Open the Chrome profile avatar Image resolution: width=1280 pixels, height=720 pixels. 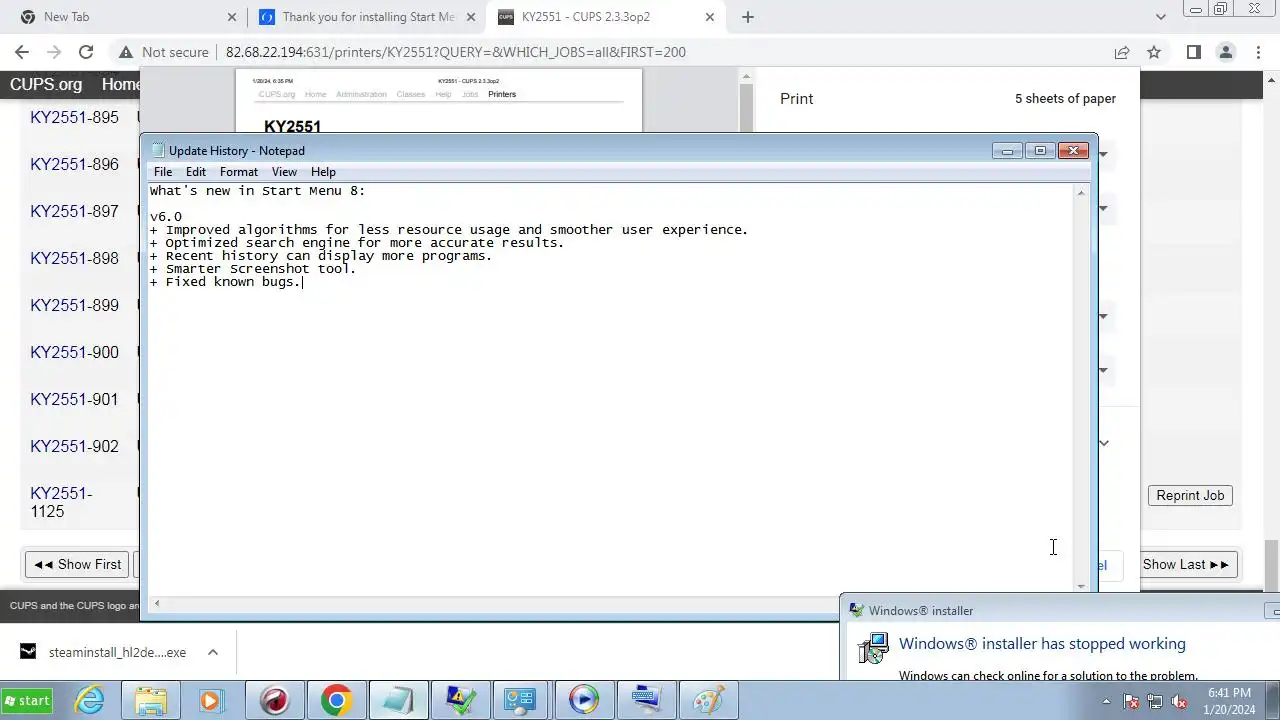[1226, 52]
